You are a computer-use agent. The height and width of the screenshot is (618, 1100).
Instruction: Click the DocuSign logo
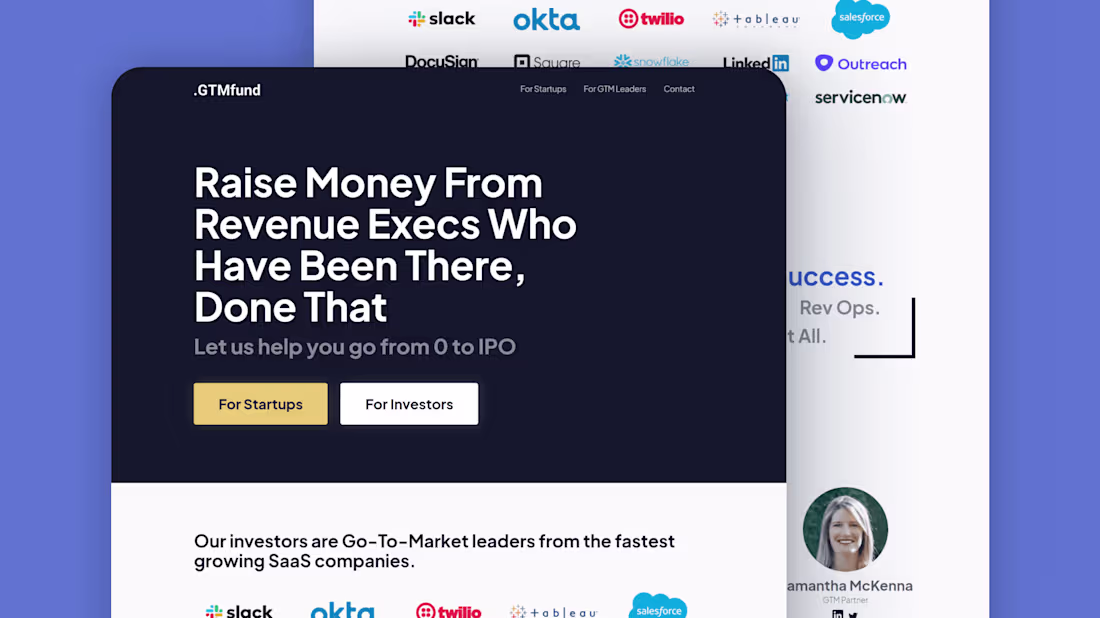coord(442,60)
